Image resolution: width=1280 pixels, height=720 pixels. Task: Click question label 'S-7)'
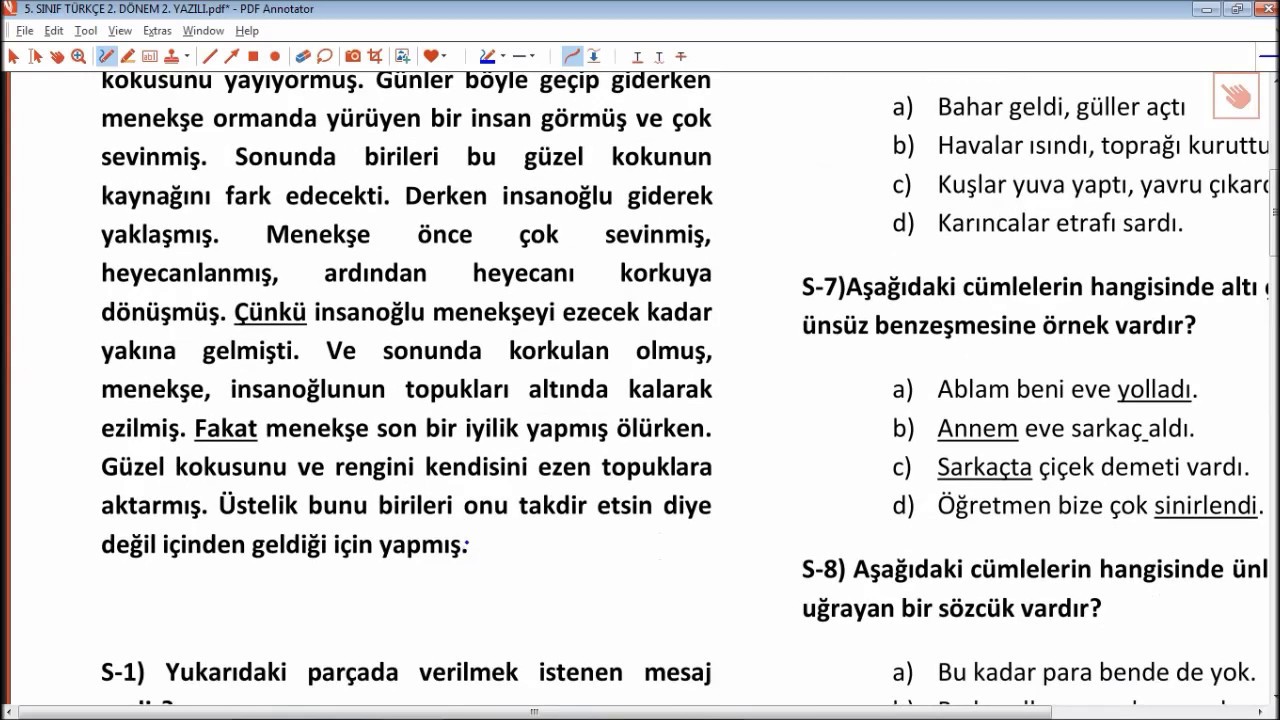[x=823, y=288]
